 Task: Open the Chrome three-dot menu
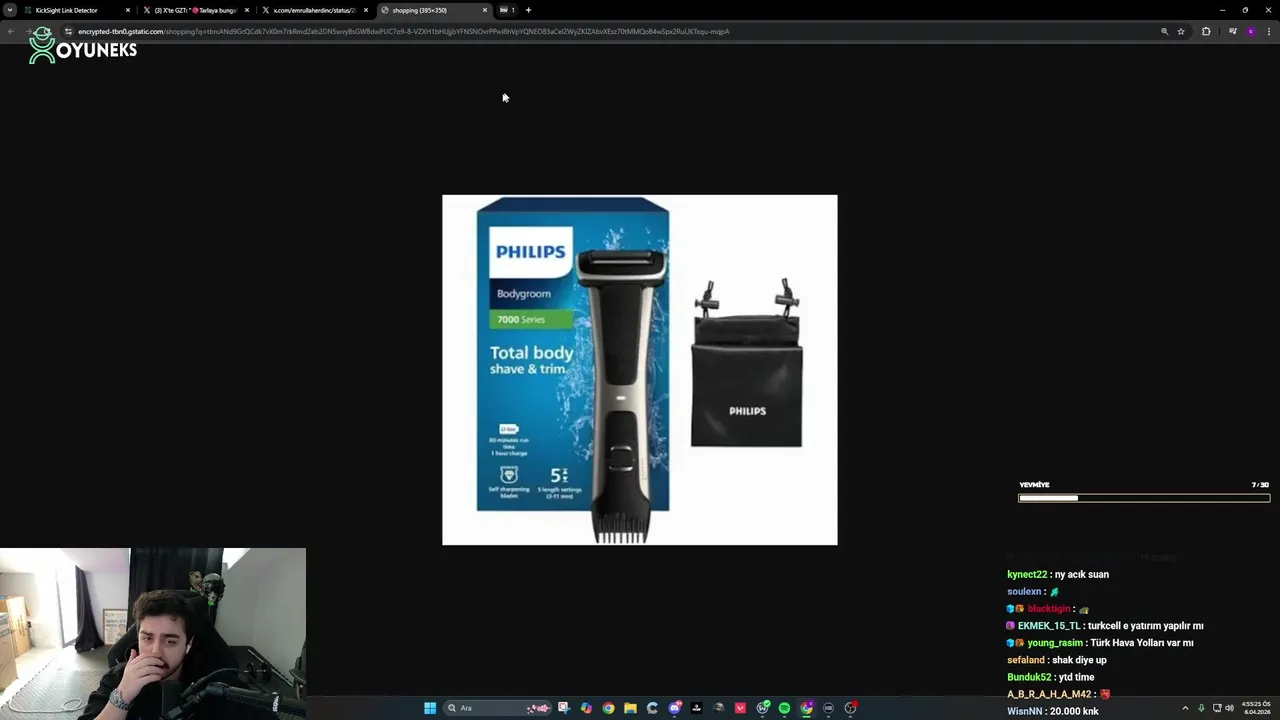[x=1269, y=31]
